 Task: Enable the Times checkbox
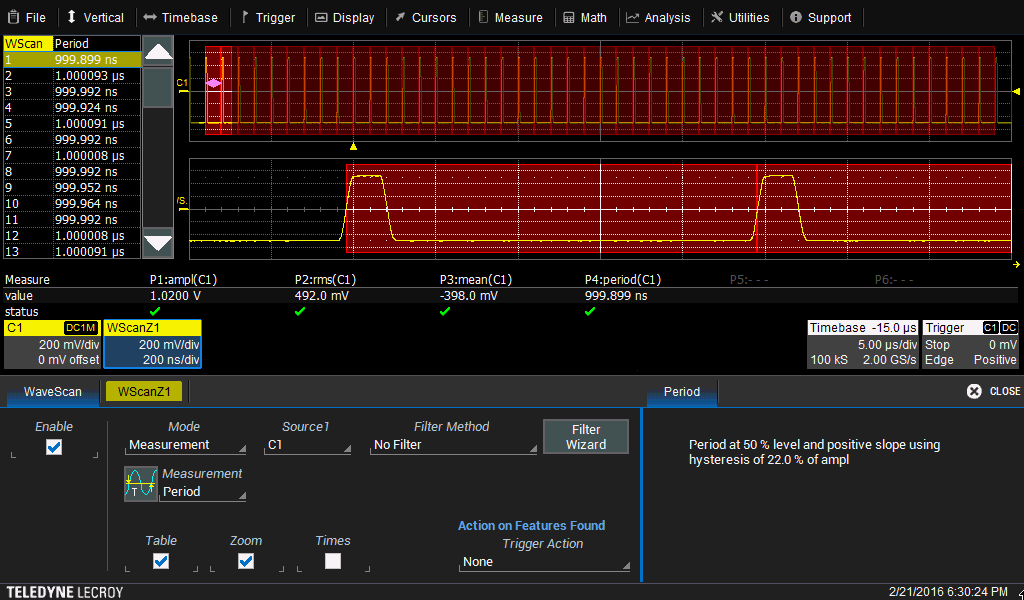pyautogui.click(x=332, y=561)
